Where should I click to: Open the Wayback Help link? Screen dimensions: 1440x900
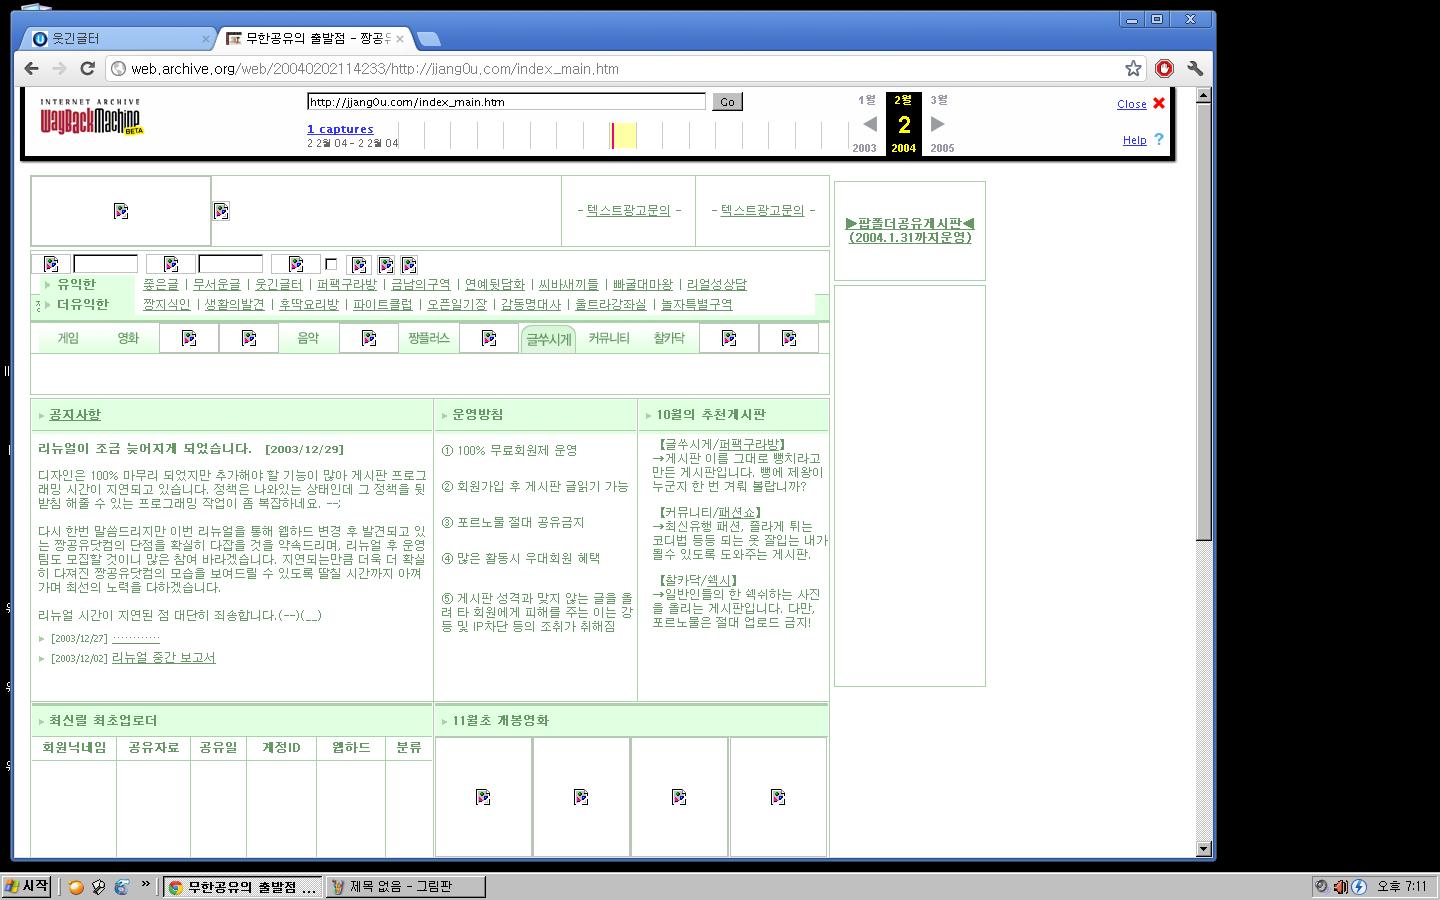click(x=1134, y=140)
